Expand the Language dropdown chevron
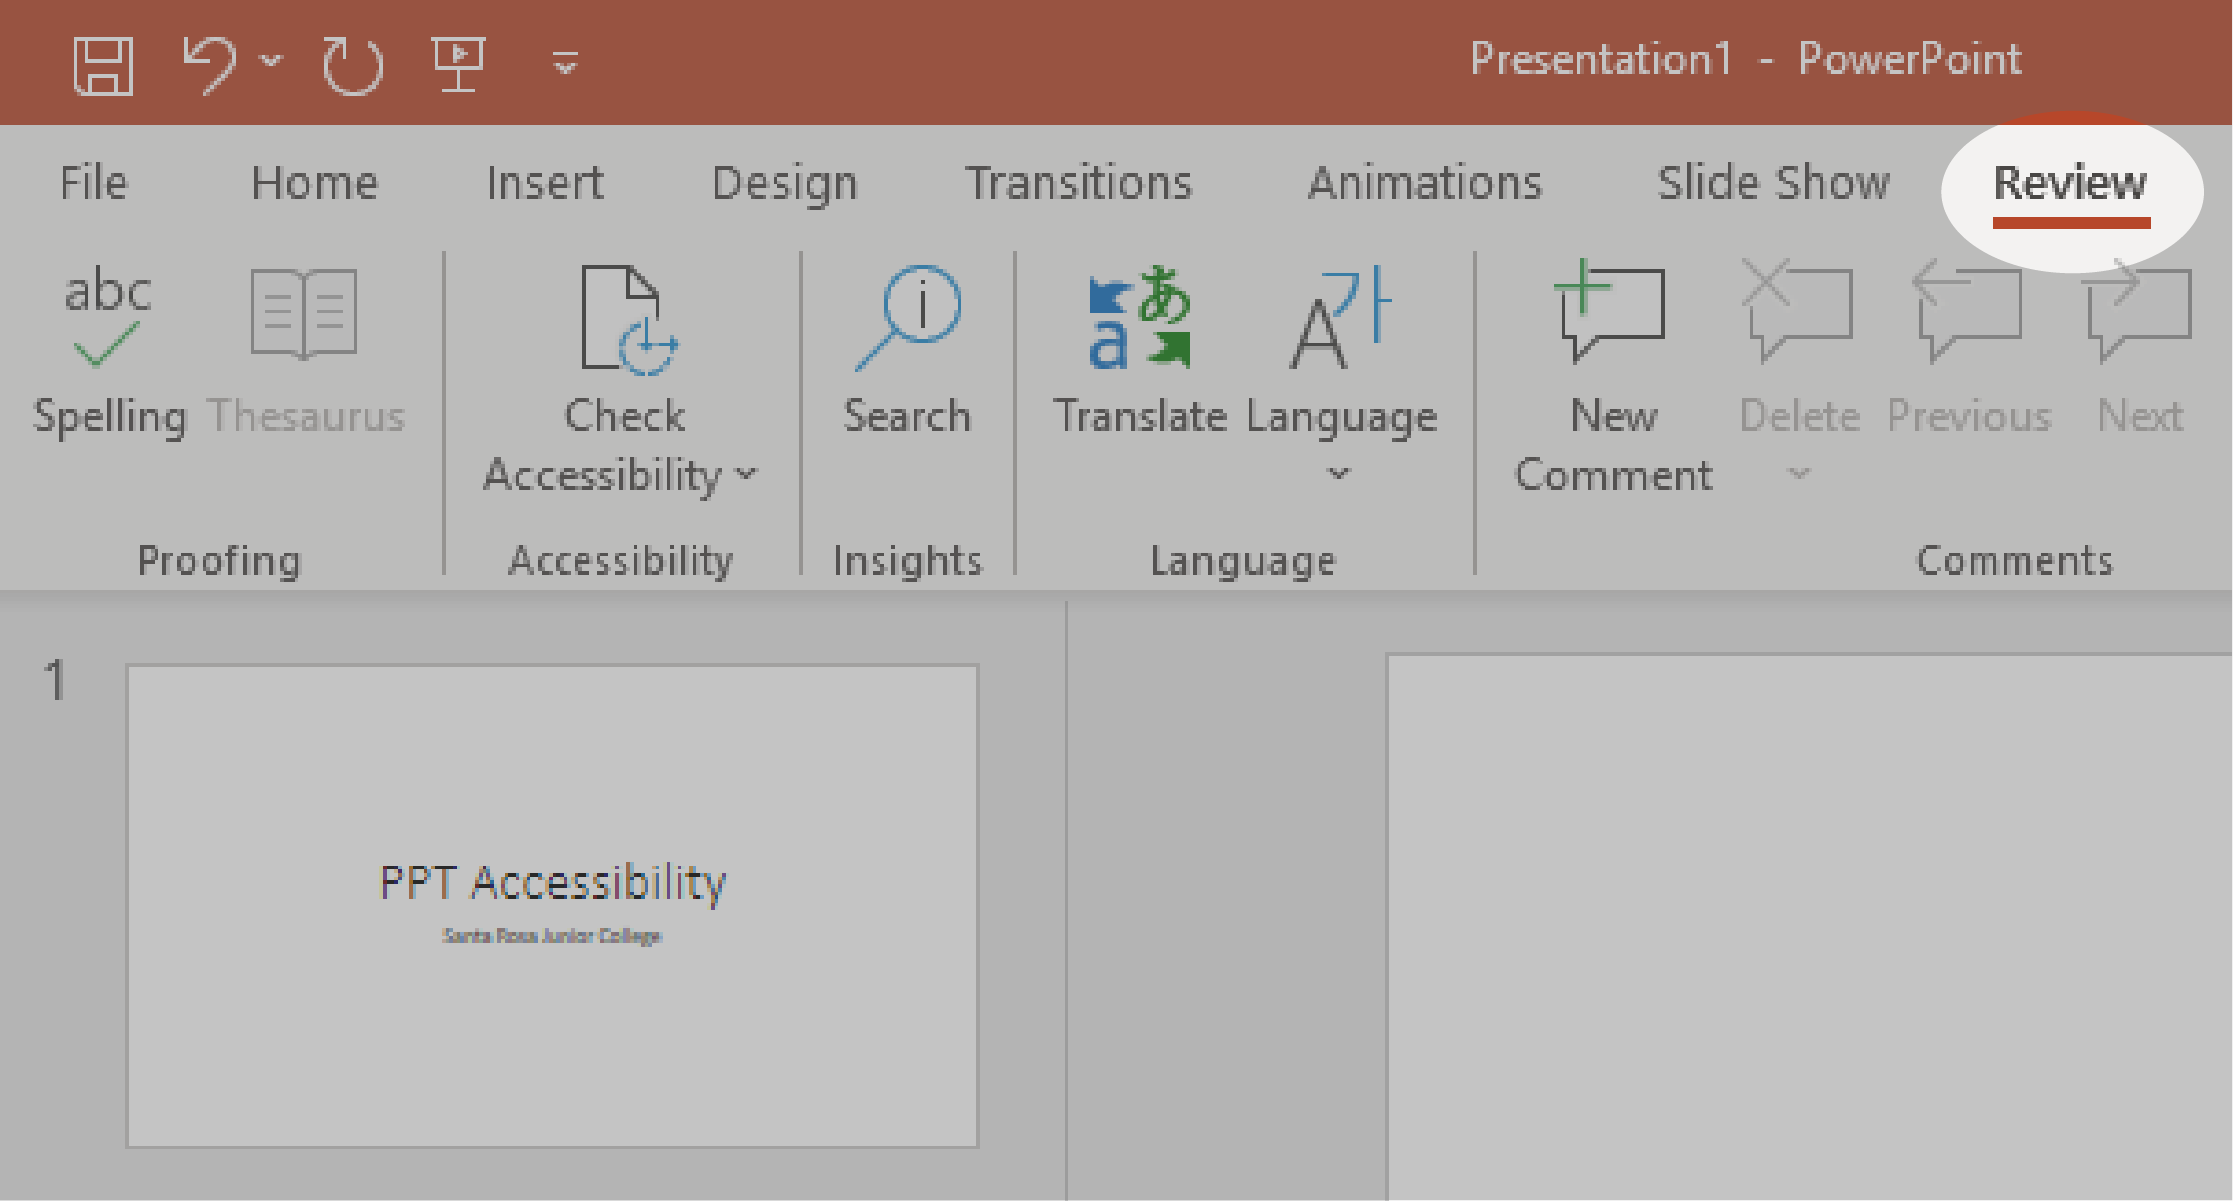The width and height of the screenshot is (2233, 1201). click(1339, 474)
